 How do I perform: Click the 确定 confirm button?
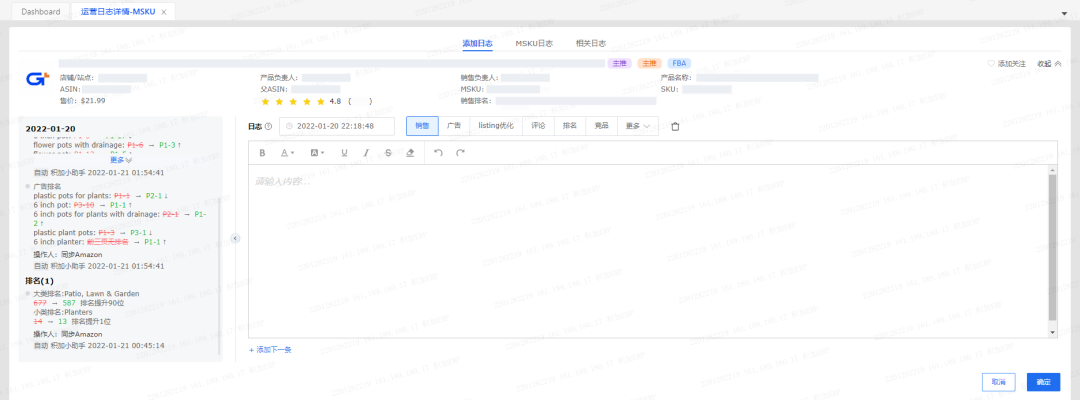click(x=1043, y=382)
